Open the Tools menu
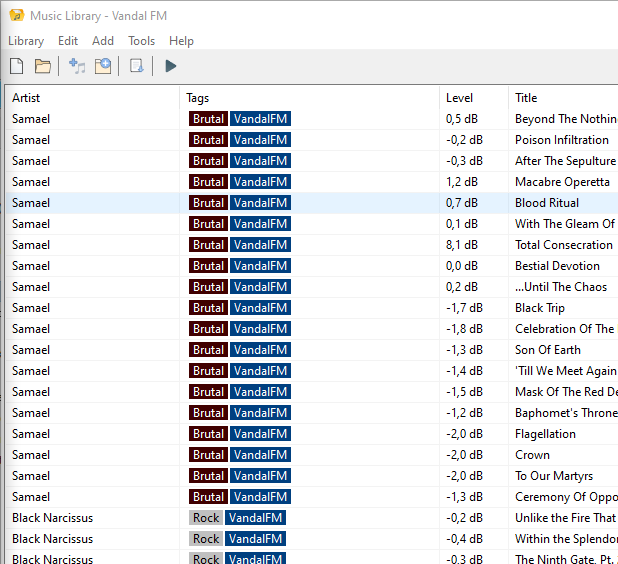 (x=141, y=41)
